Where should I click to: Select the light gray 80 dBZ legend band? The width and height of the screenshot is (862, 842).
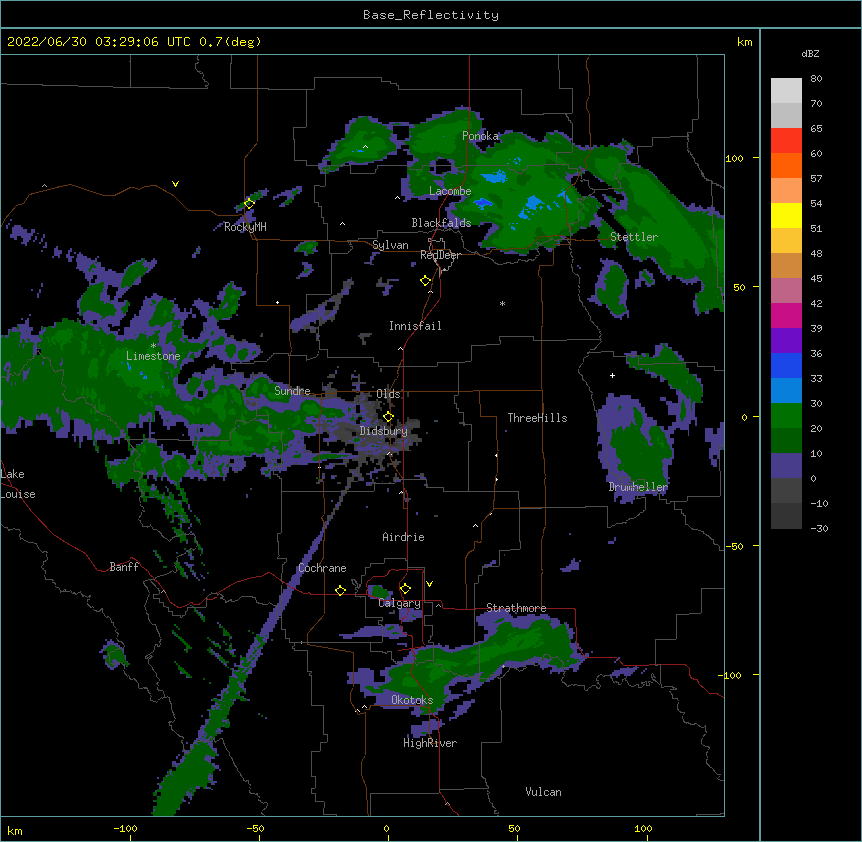(786, 91)
